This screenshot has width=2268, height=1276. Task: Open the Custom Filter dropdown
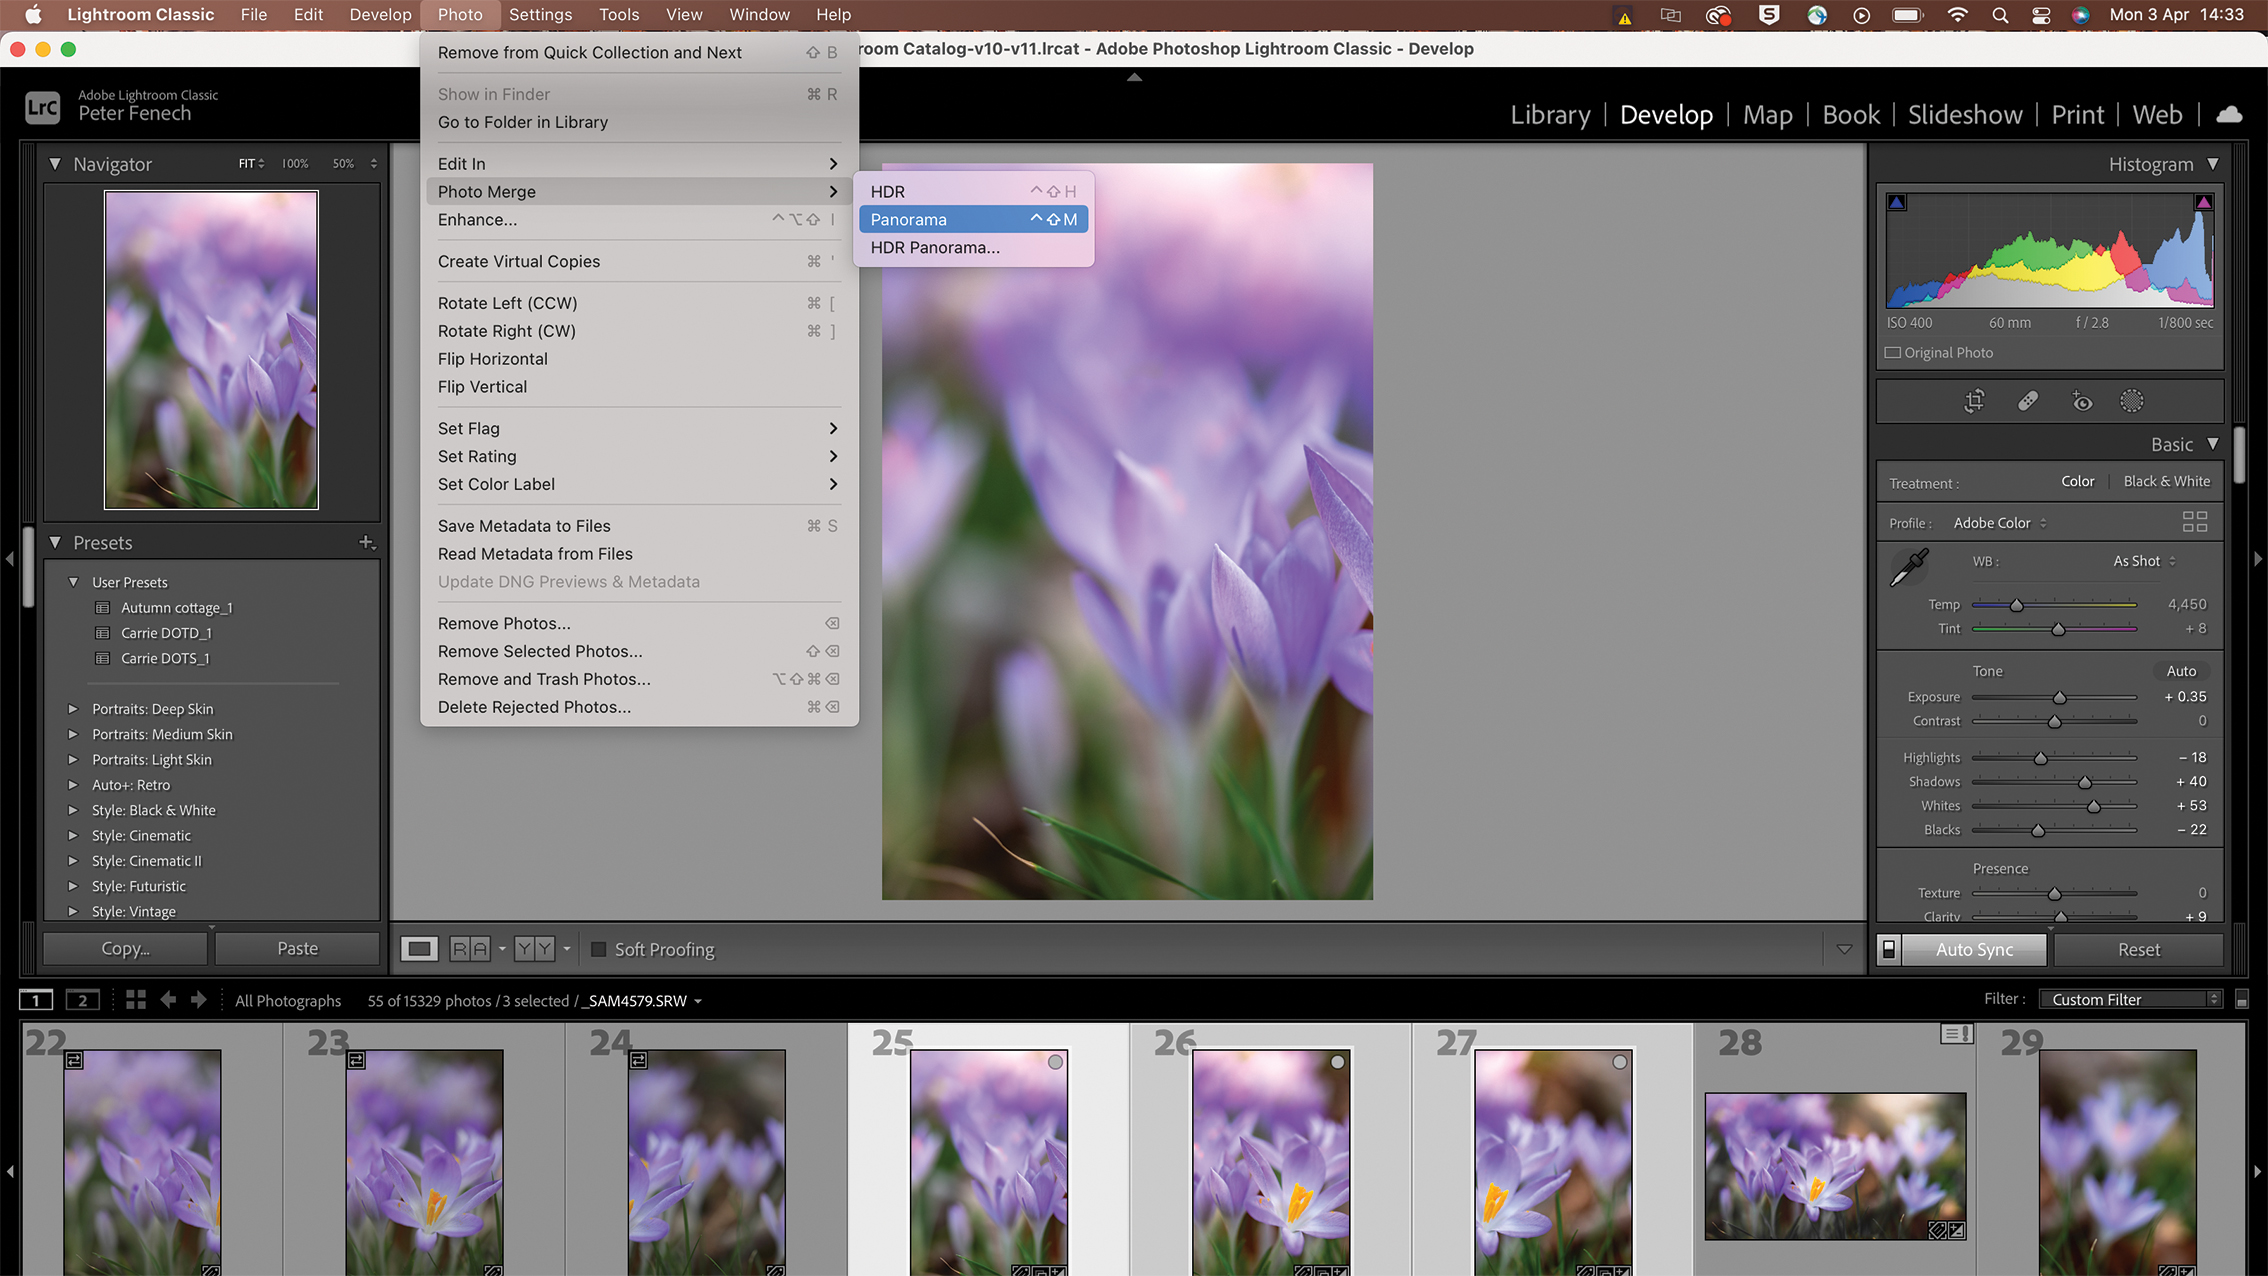[x=2129, y=998]
